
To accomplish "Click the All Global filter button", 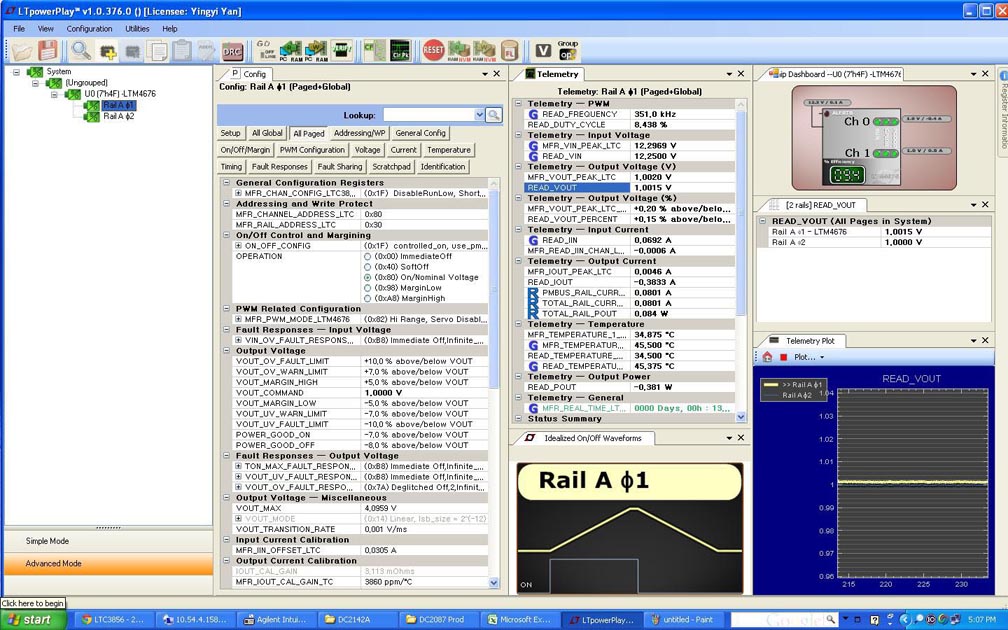I will coord(267,133).
